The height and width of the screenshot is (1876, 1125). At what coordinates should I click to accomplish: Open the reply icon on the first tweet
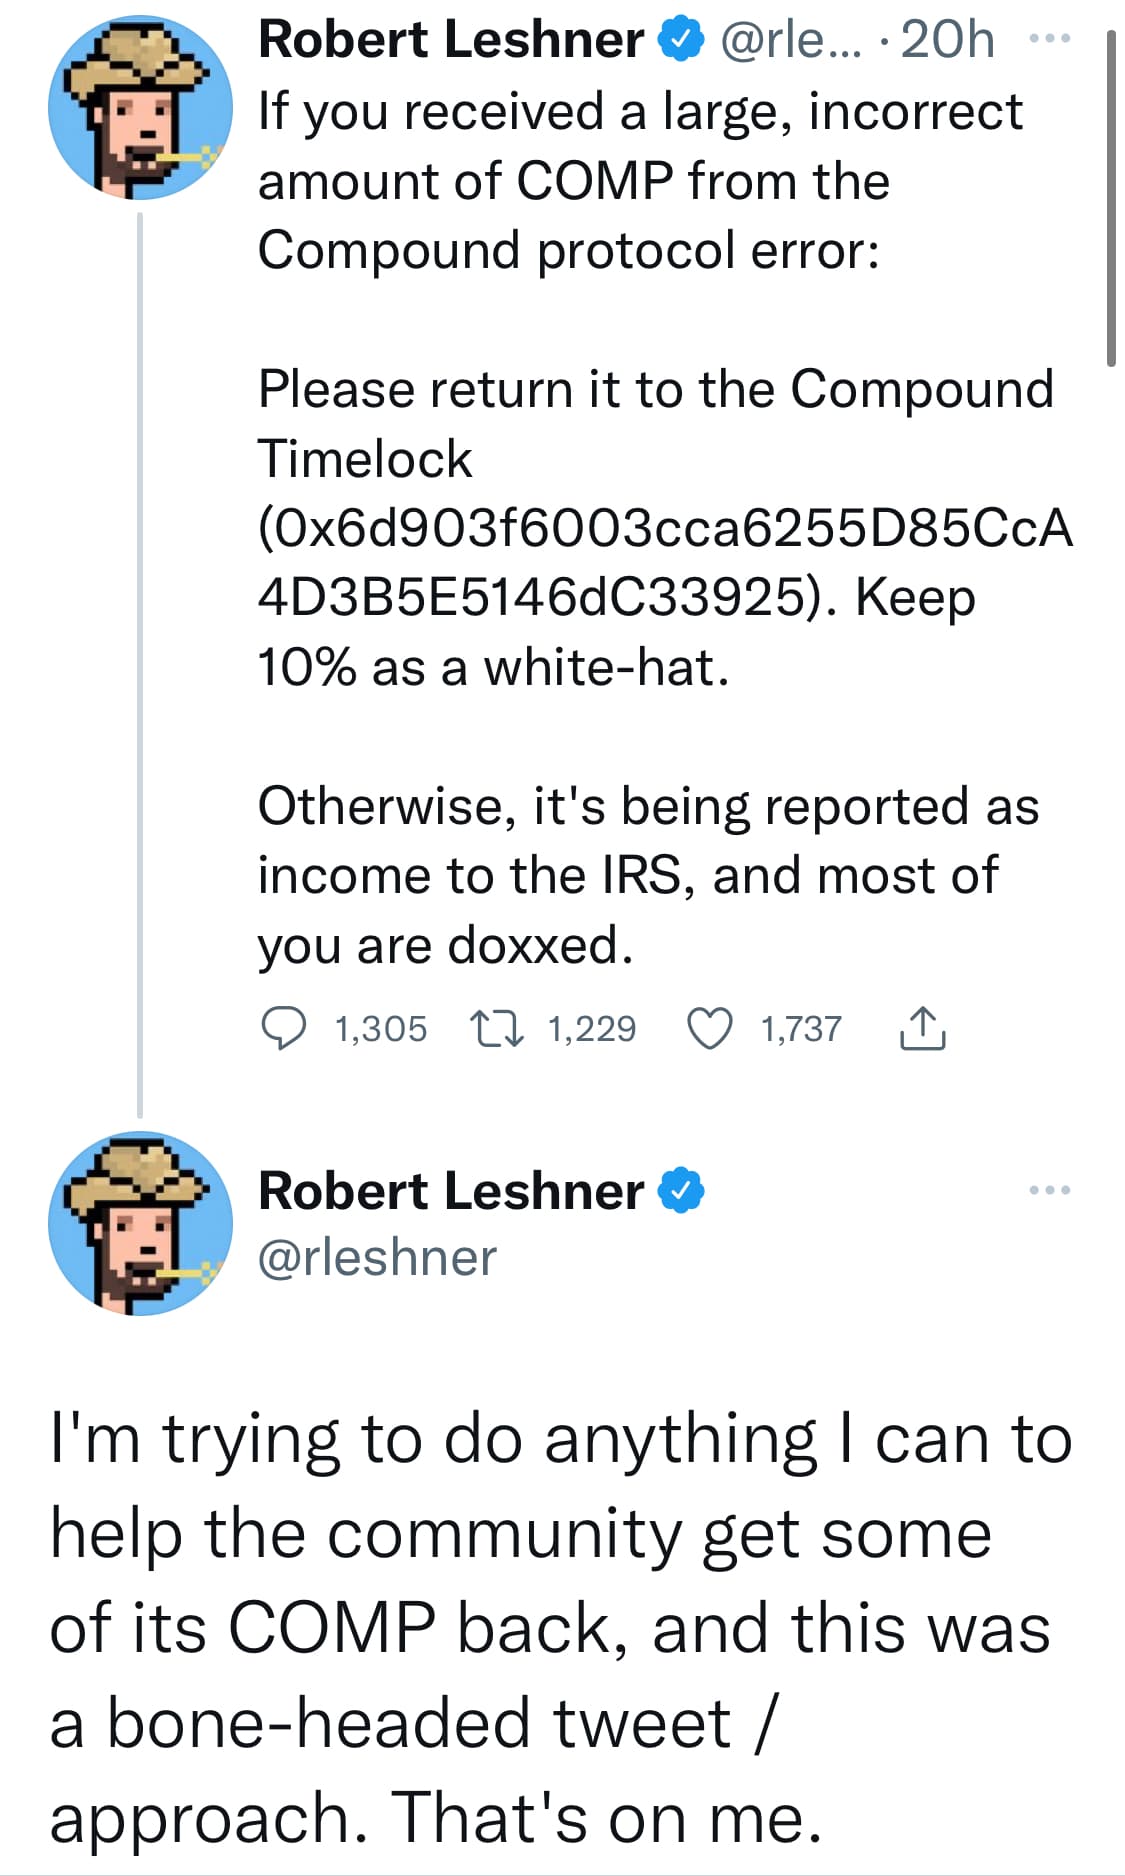(283, 1029)
